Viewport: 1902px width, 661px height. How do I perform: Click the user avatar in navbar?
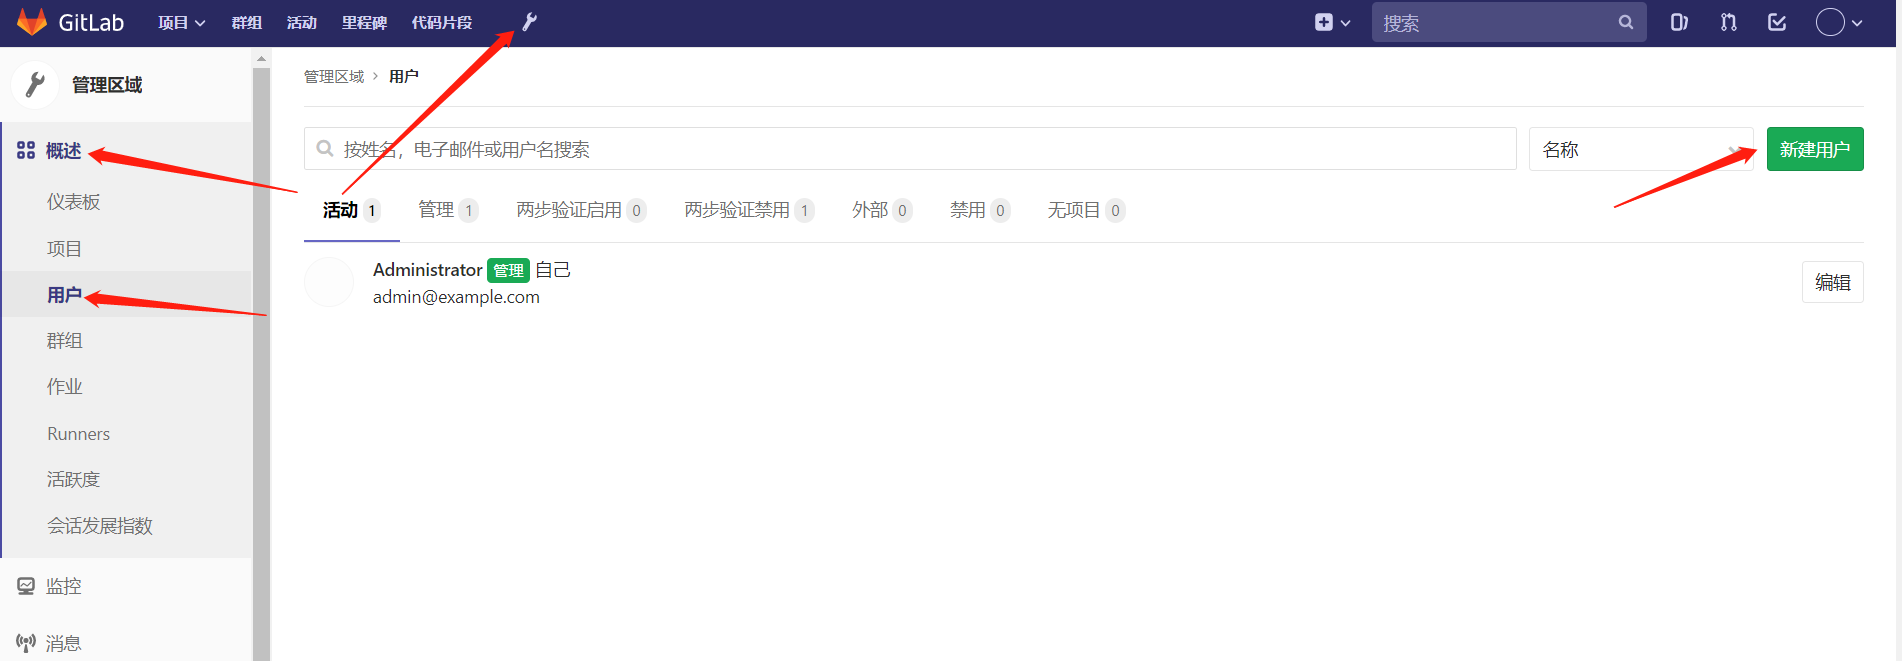pos(1830,22)
